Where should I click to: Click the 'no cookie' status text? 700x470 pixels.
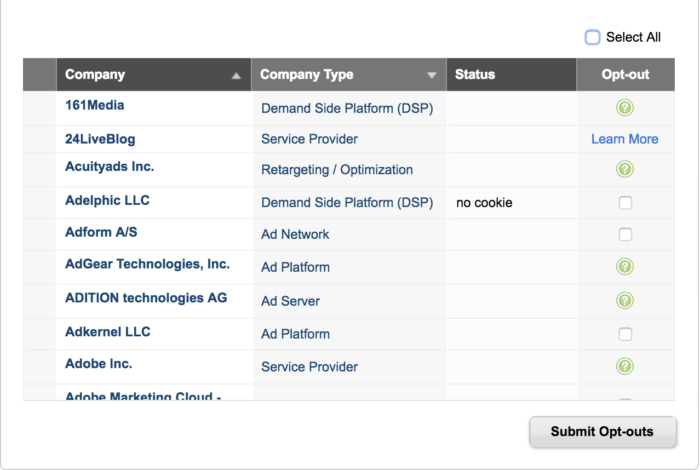[484, 203]
